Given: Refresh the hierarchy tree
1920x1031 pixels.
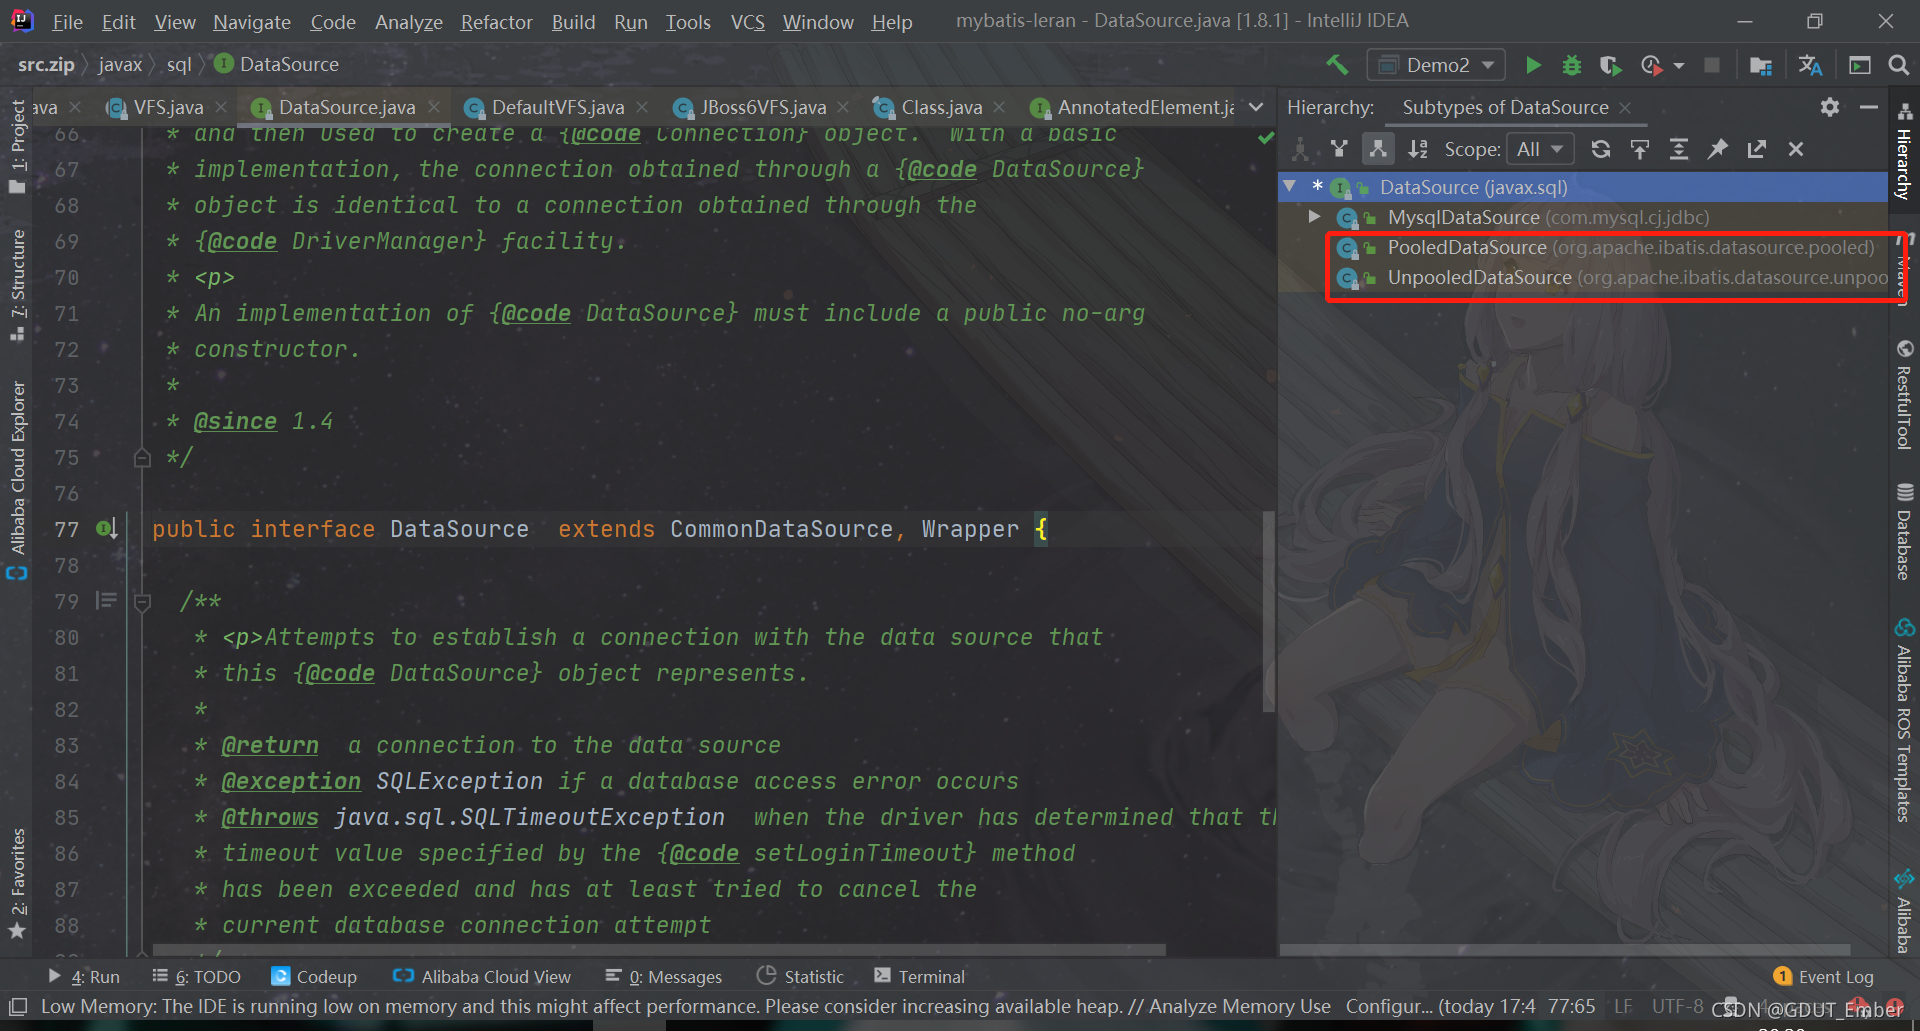Looking at the screenshot, I should pyautogui.click(x=1601, y=149).
